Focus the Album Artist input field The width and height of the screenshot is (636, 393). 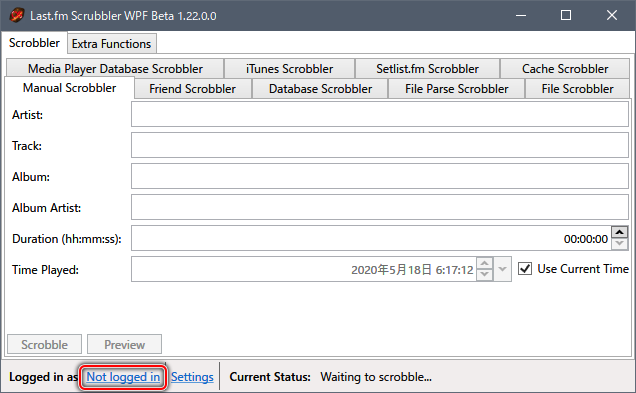[x=380, y=207]
